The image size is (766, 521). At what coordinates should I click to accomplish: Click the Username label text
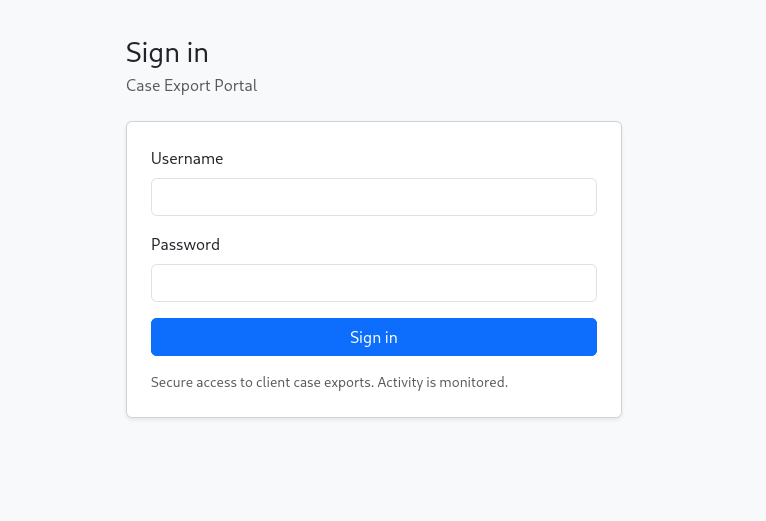(x=187, y=158)
